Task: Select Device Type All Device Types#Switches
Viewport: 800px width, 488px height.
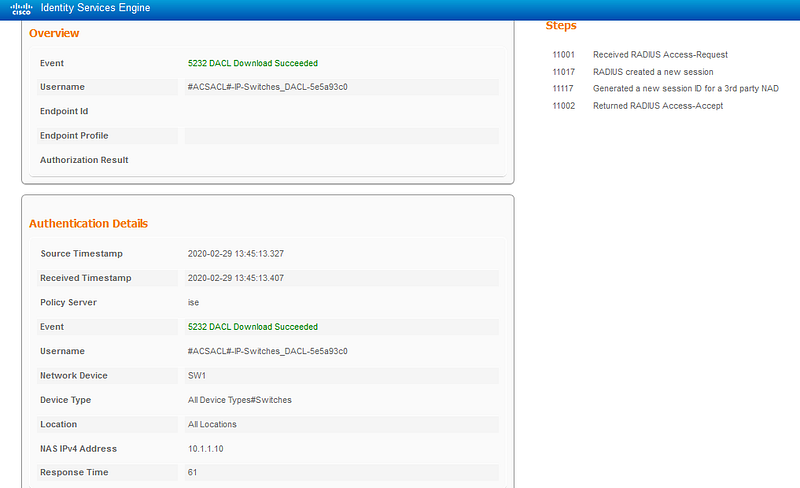Action: tap(240, 400)
